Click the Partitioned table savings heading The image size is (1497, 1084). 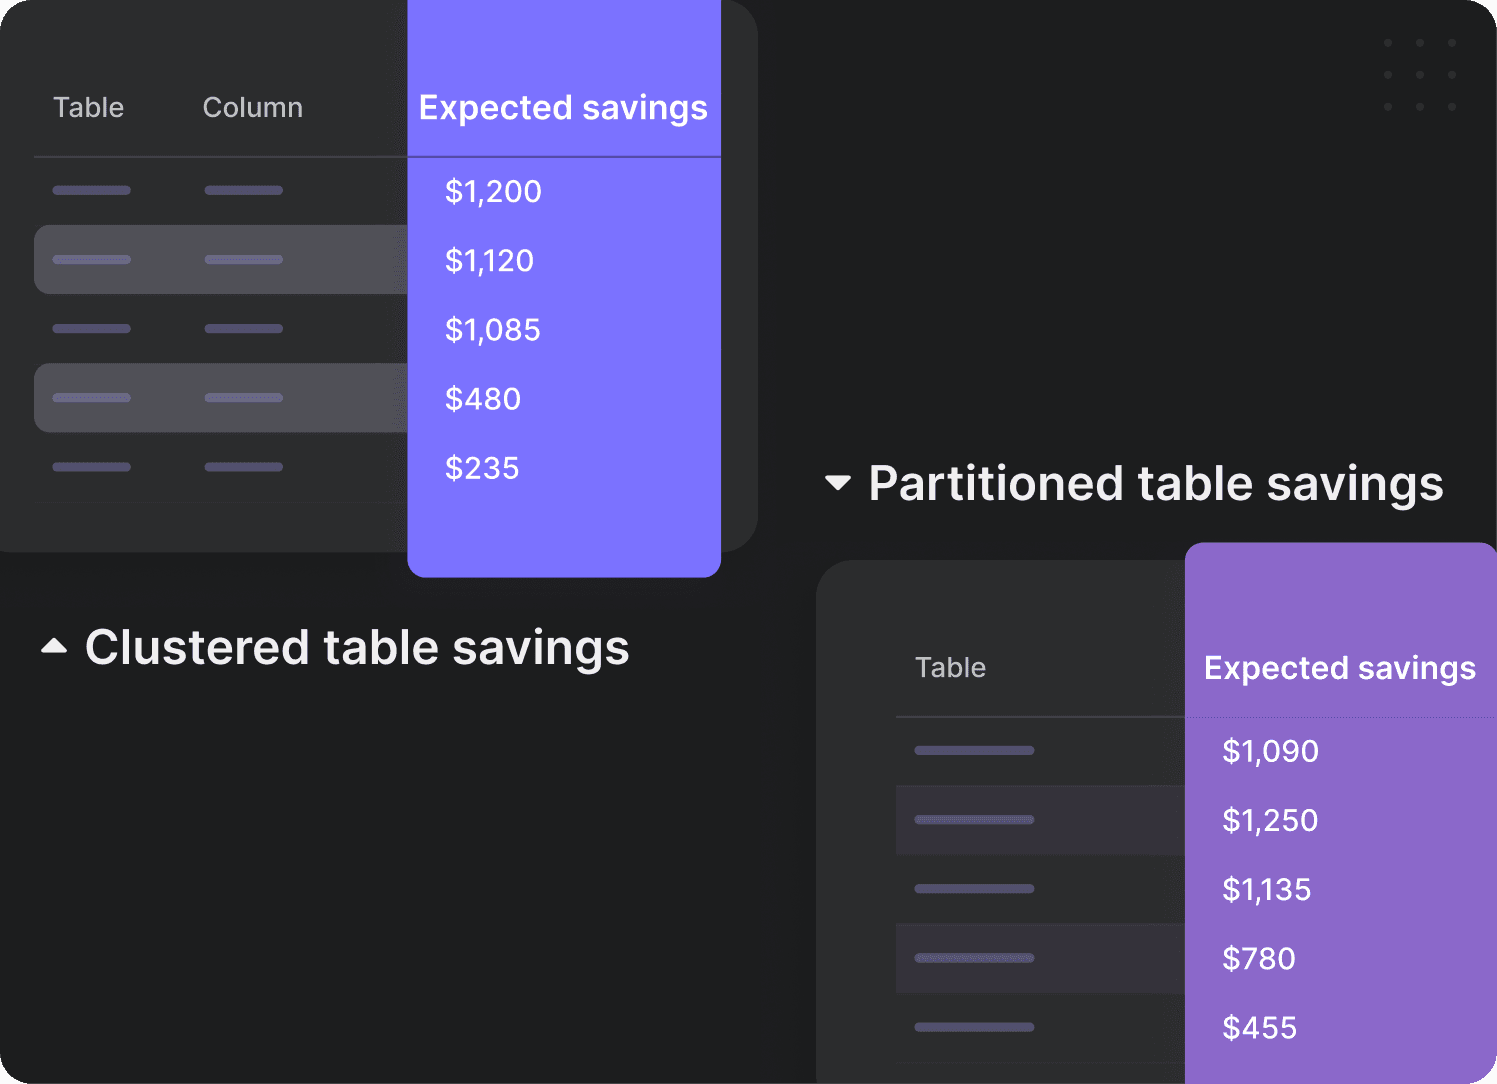click(1155, 484)
